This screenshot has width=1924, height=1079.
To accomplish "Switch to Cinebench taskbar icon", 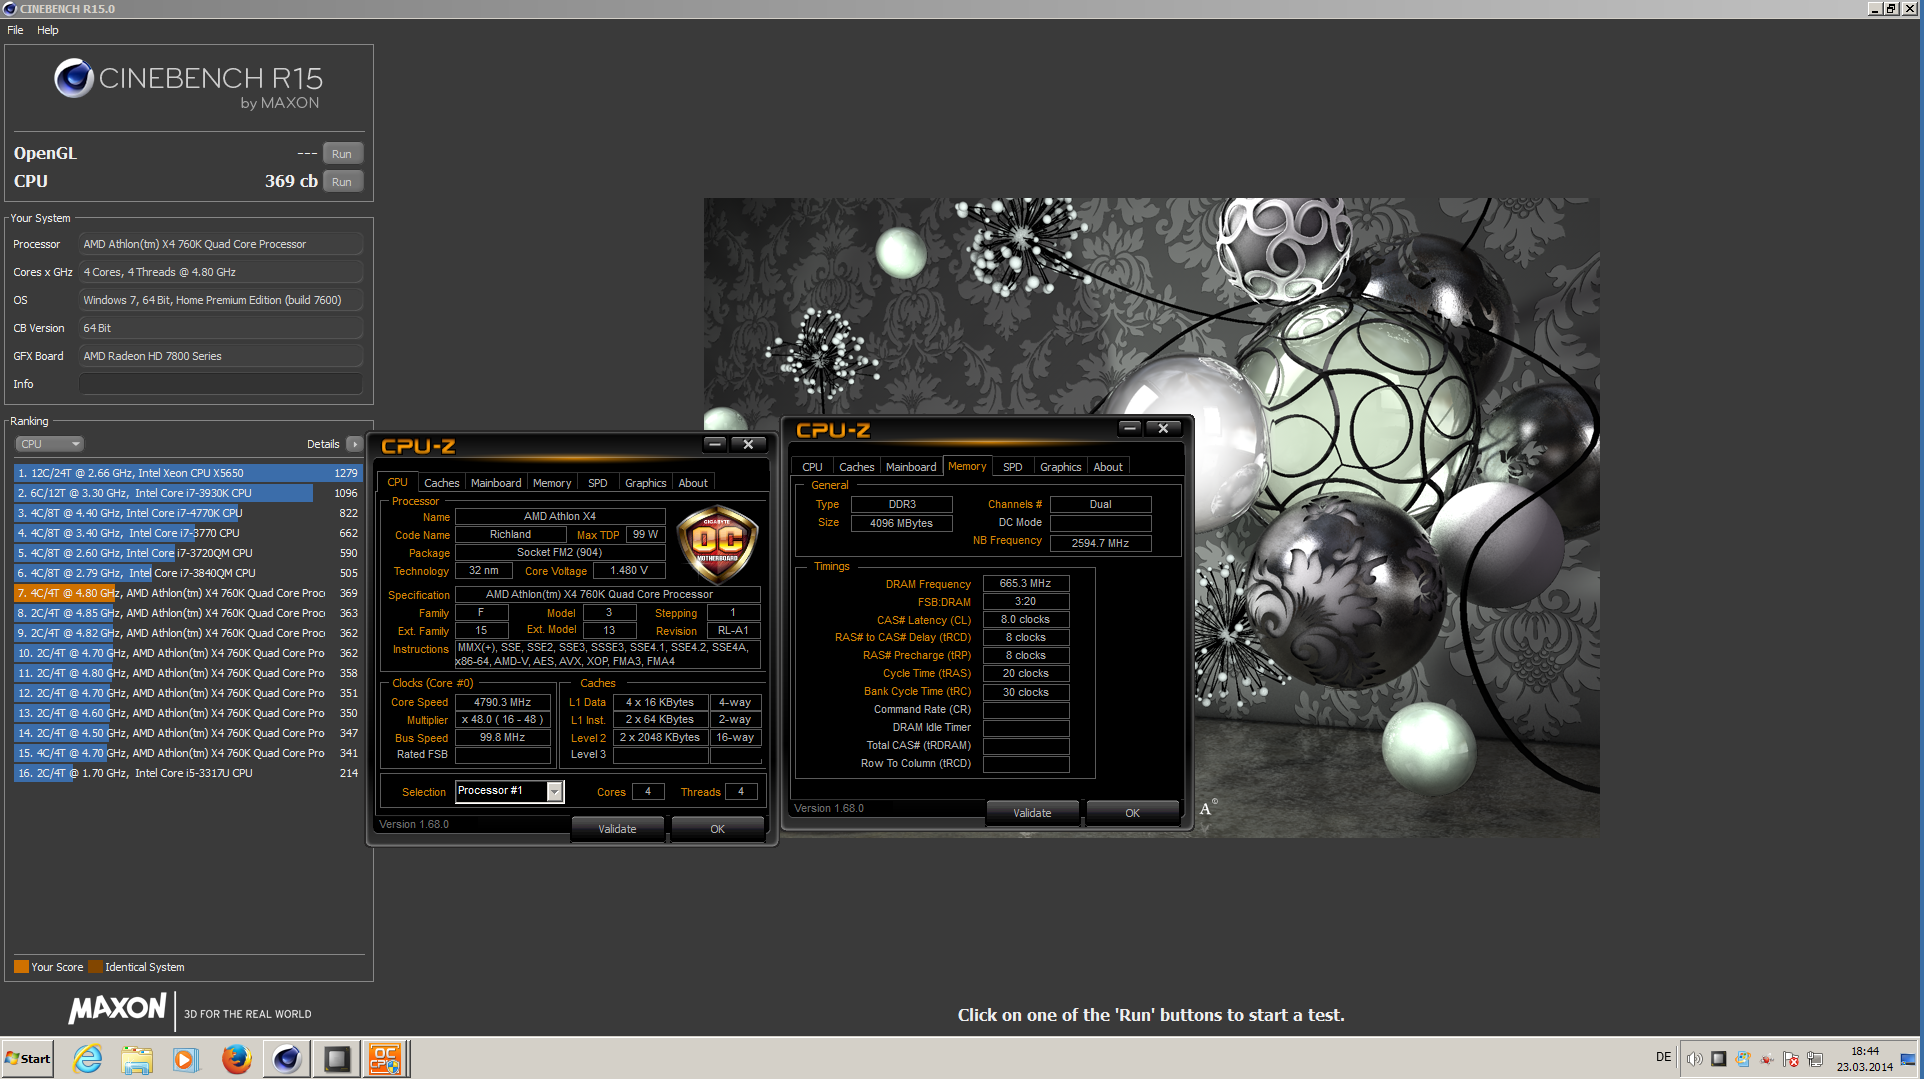I will point(287,1059).
